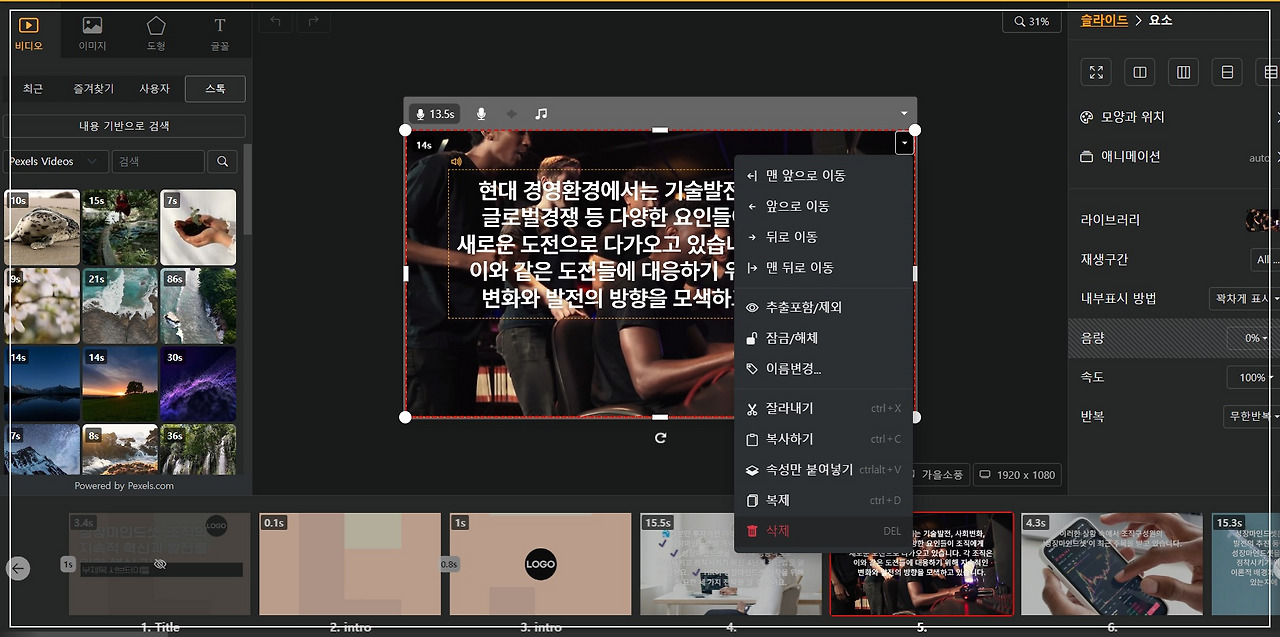Choose 맨 앞으로 이동 from context menu
This screenshot has height=637, width=1280.
pos(824,176)
